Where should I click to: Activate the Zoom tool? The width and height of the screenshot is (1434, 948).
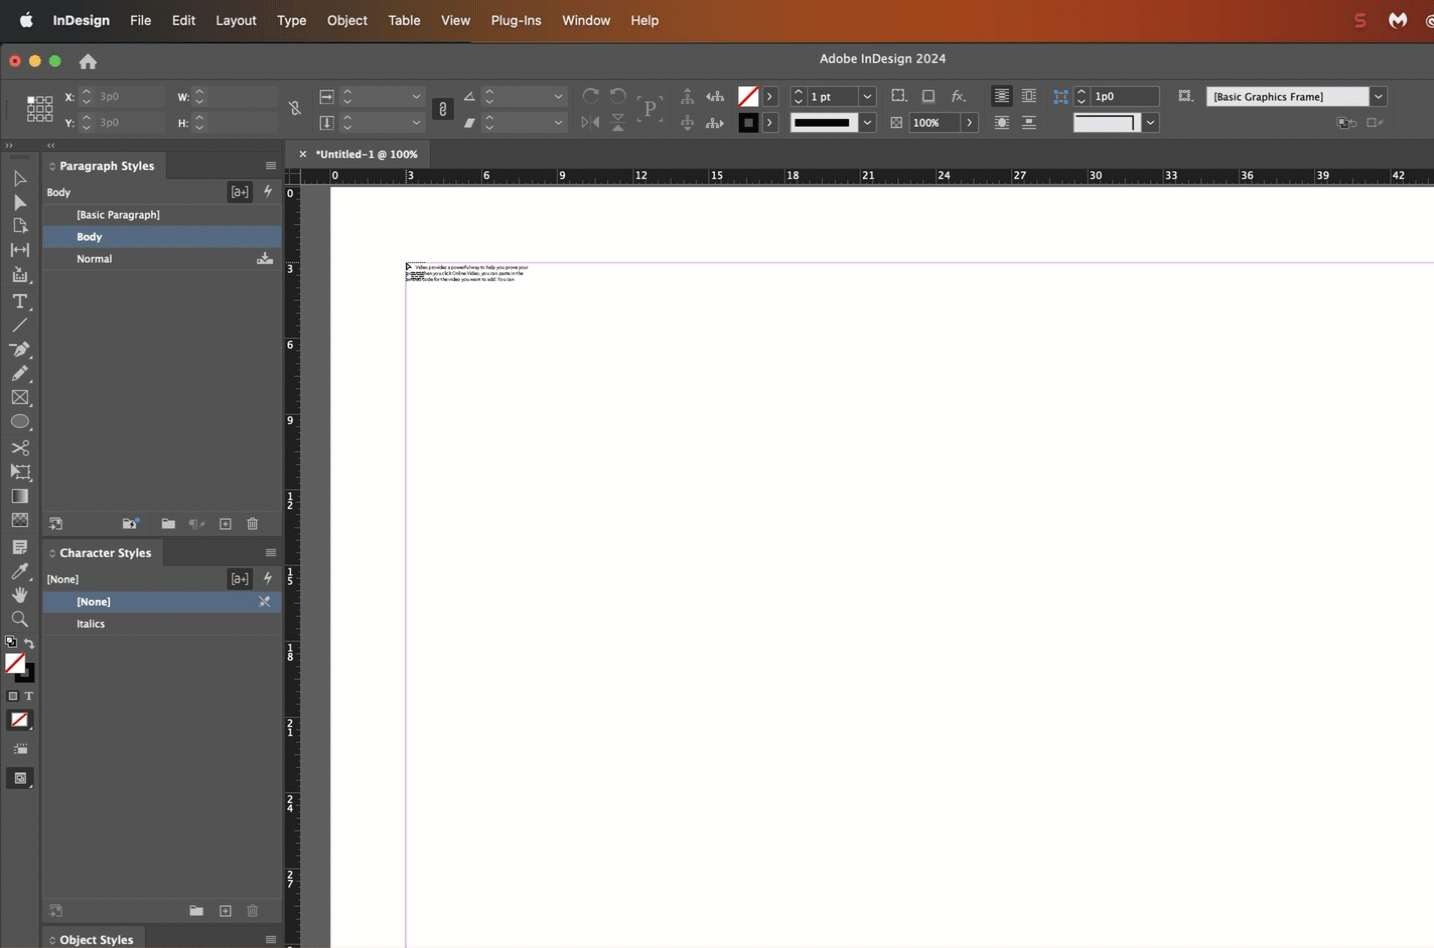coord(20,619)
